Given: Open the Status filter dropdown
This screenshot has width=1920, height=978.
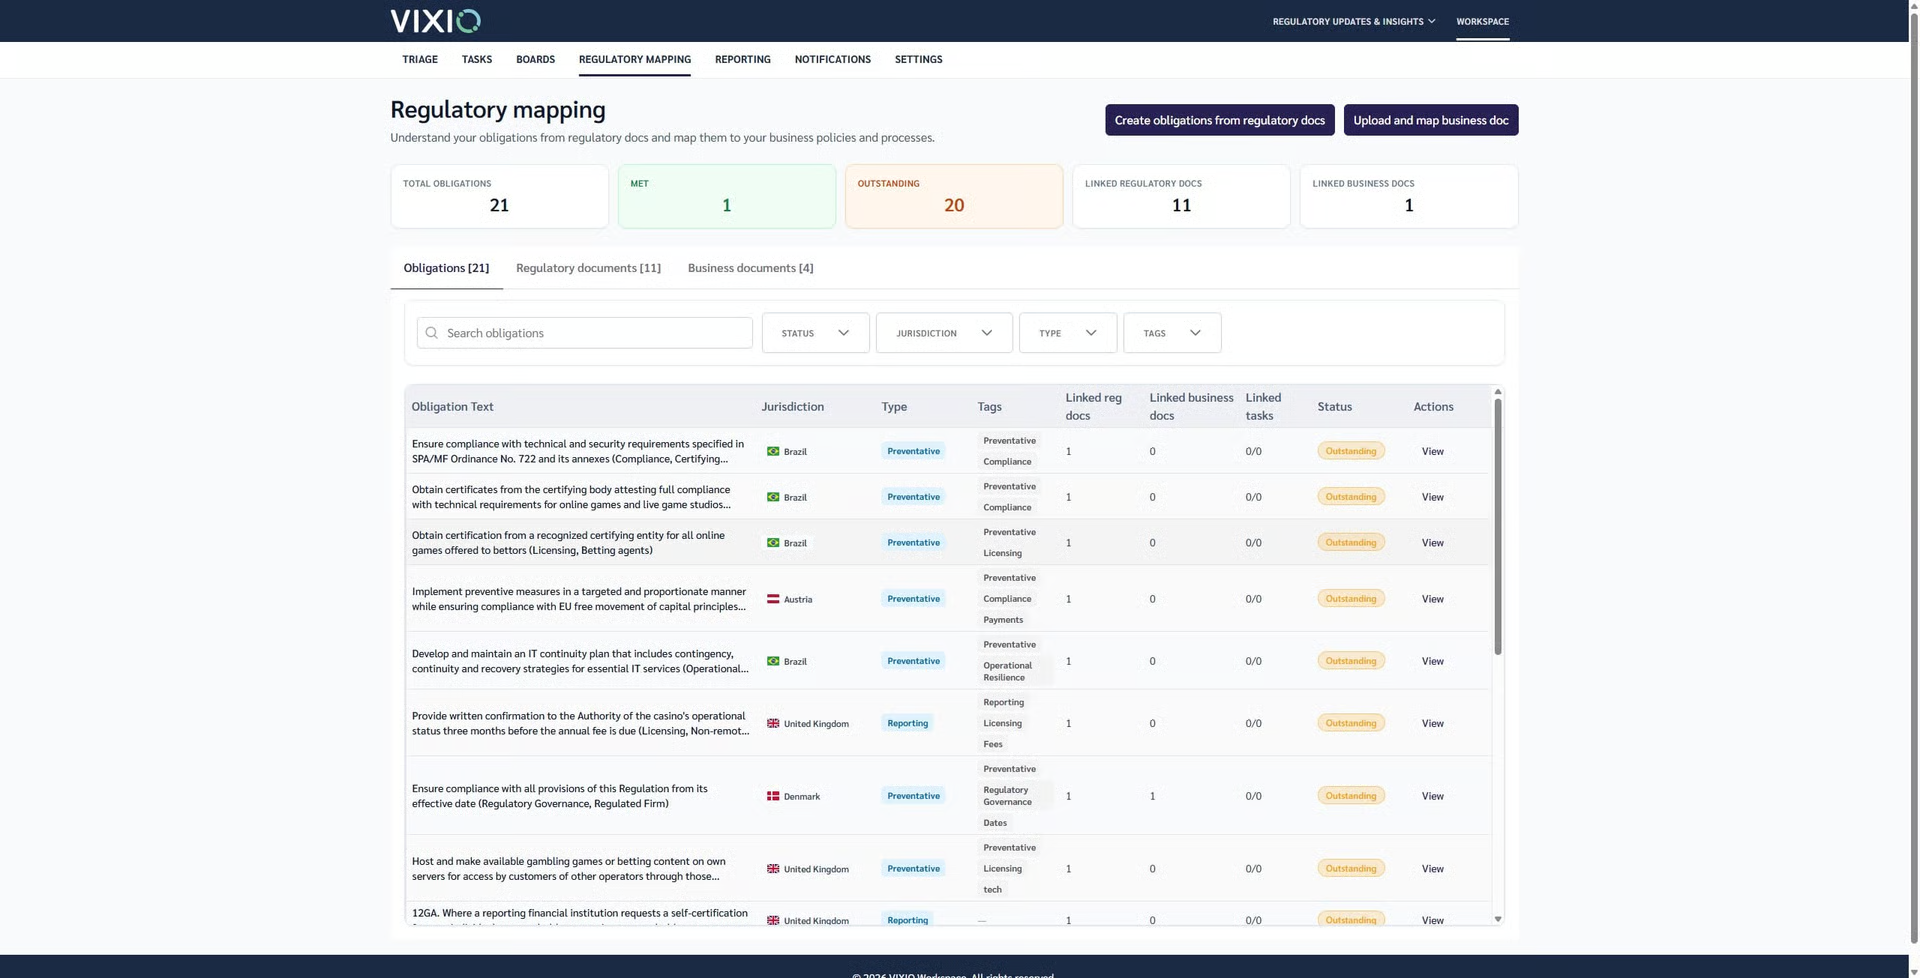Looking at the screenshot, I should coord(815,333).
